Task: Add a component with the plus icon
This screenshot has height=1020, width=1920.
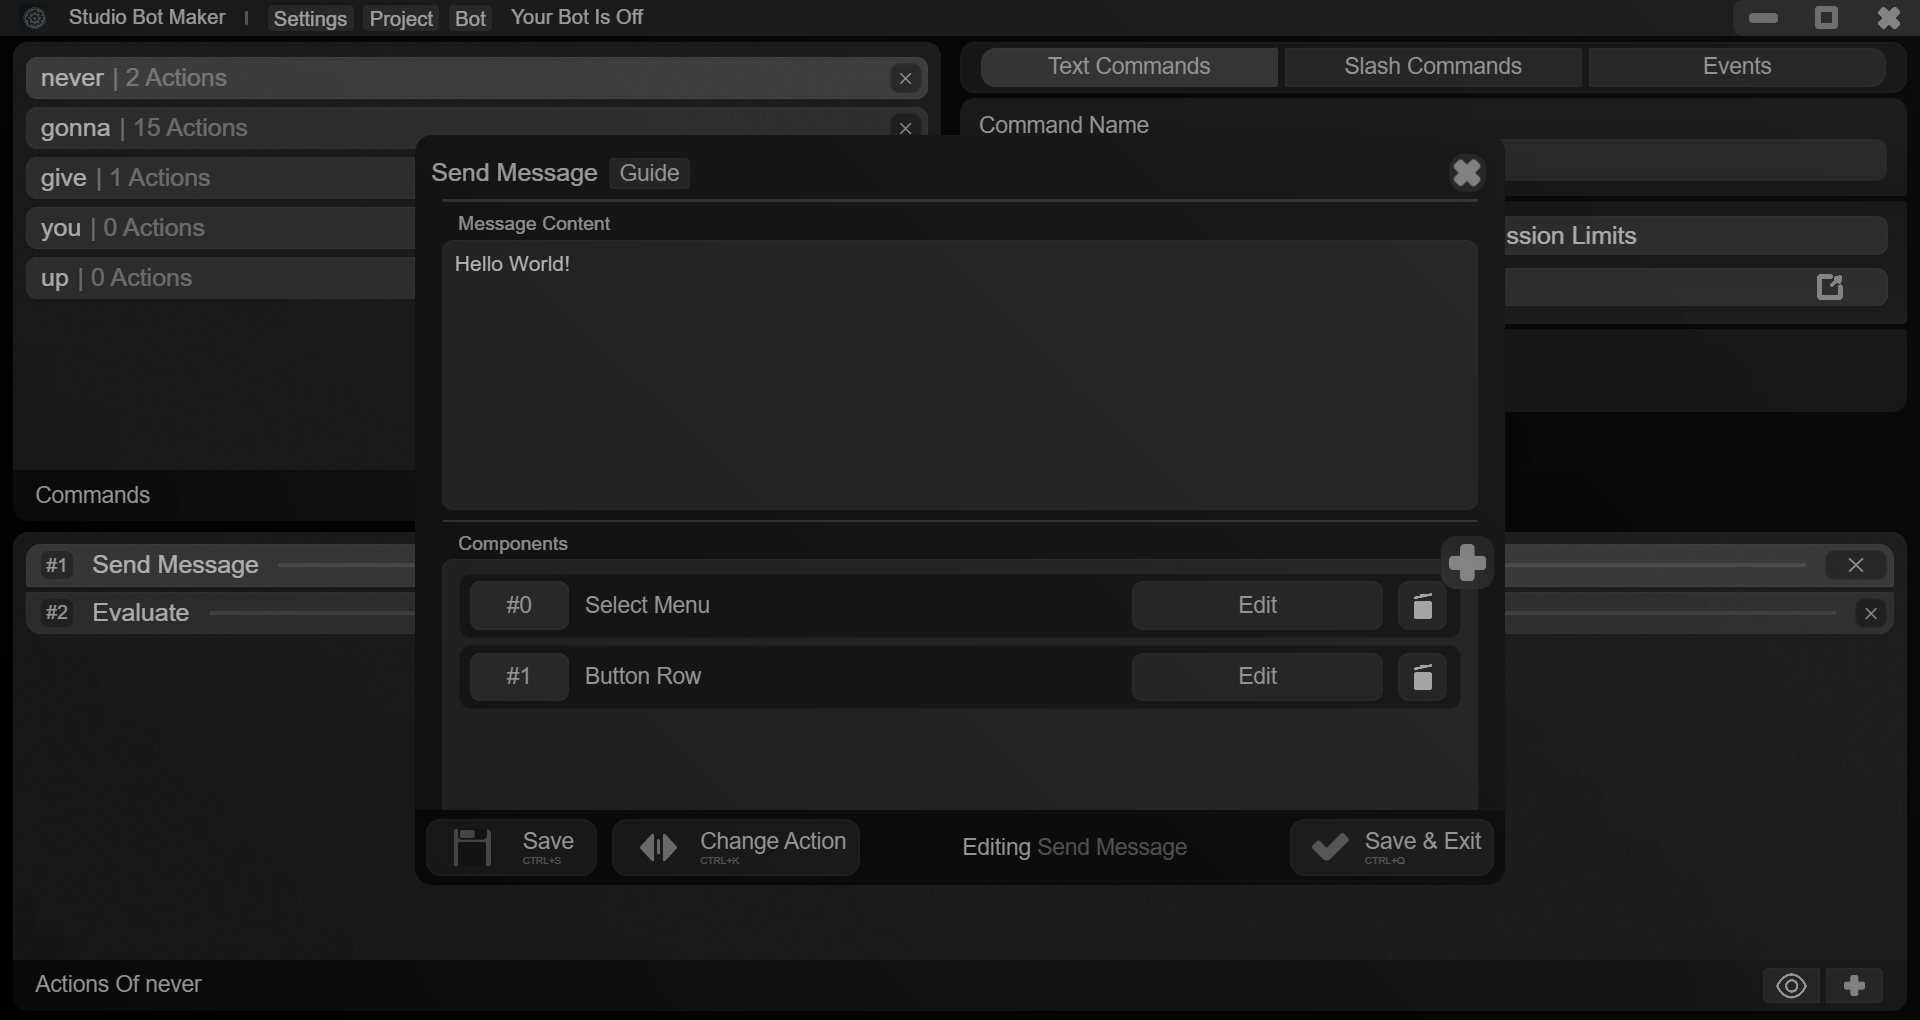Action: pos(1467,562)
